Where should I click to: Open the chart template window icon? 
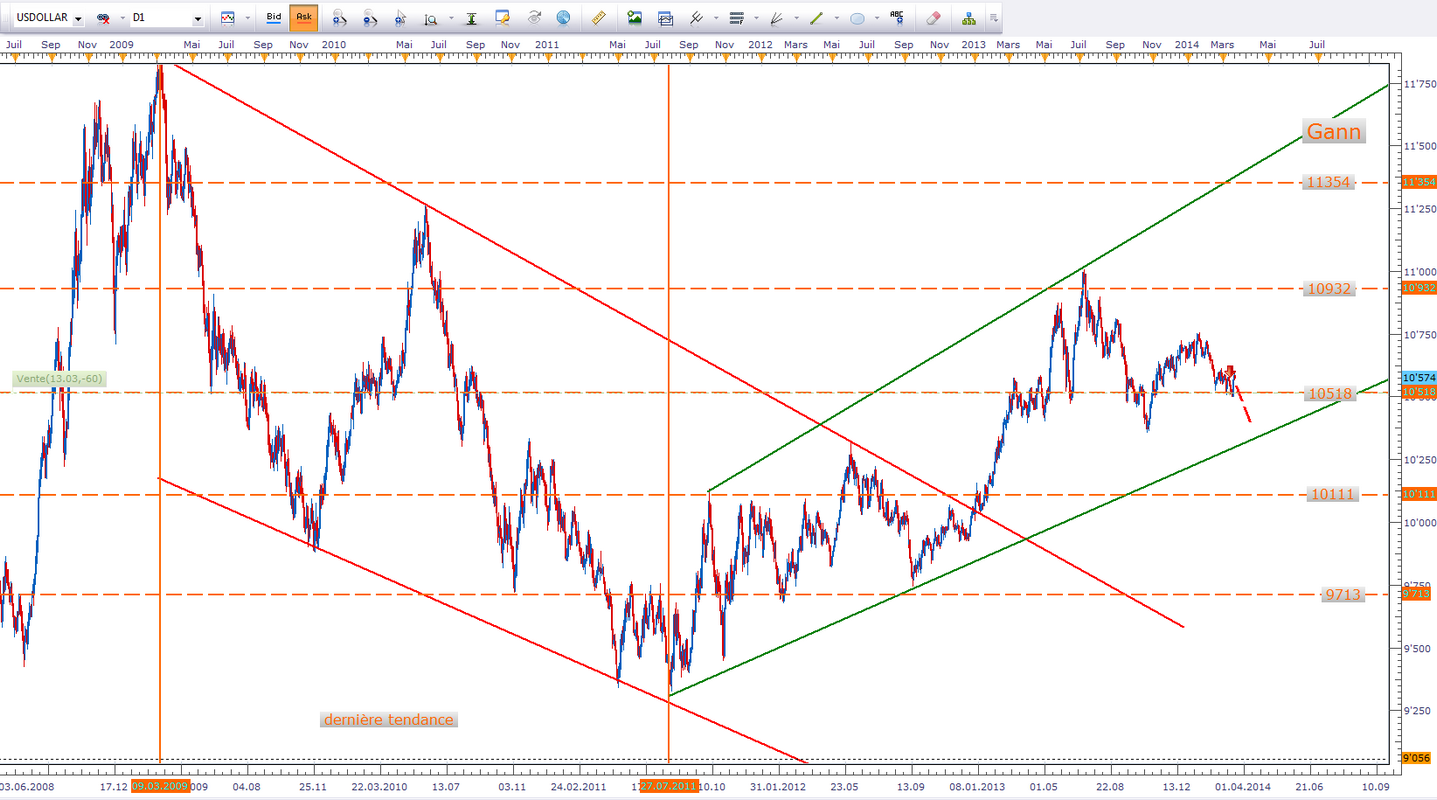[x=665, y=18]
